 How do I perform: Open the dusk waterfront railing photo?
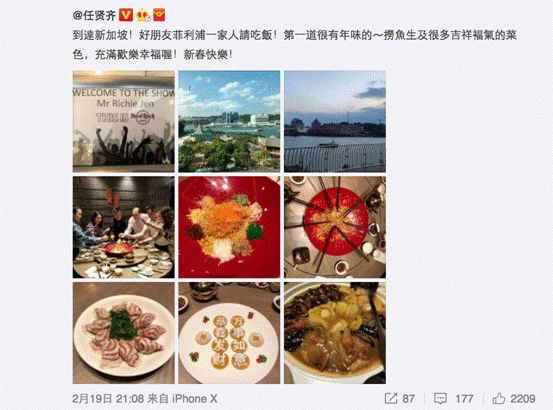click(x=335, y=121)
